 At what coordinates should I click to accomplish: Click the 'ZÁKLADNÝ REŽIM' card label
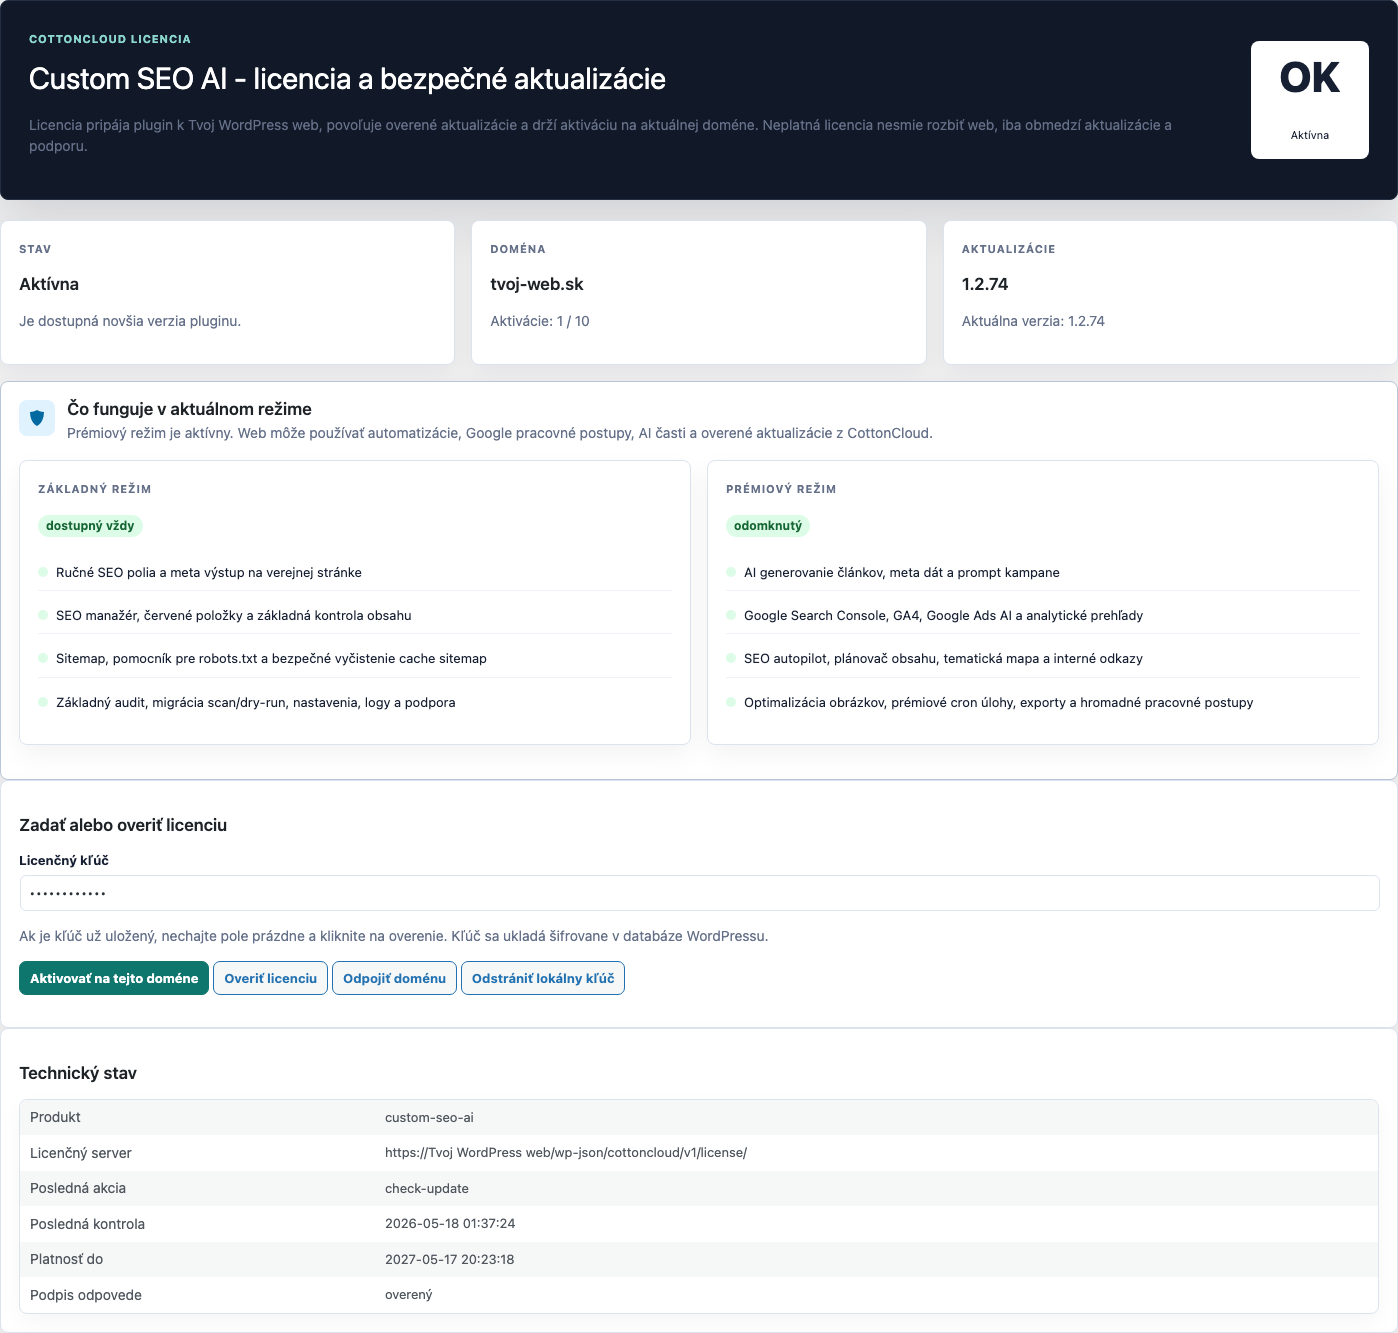tap(95, 489)
